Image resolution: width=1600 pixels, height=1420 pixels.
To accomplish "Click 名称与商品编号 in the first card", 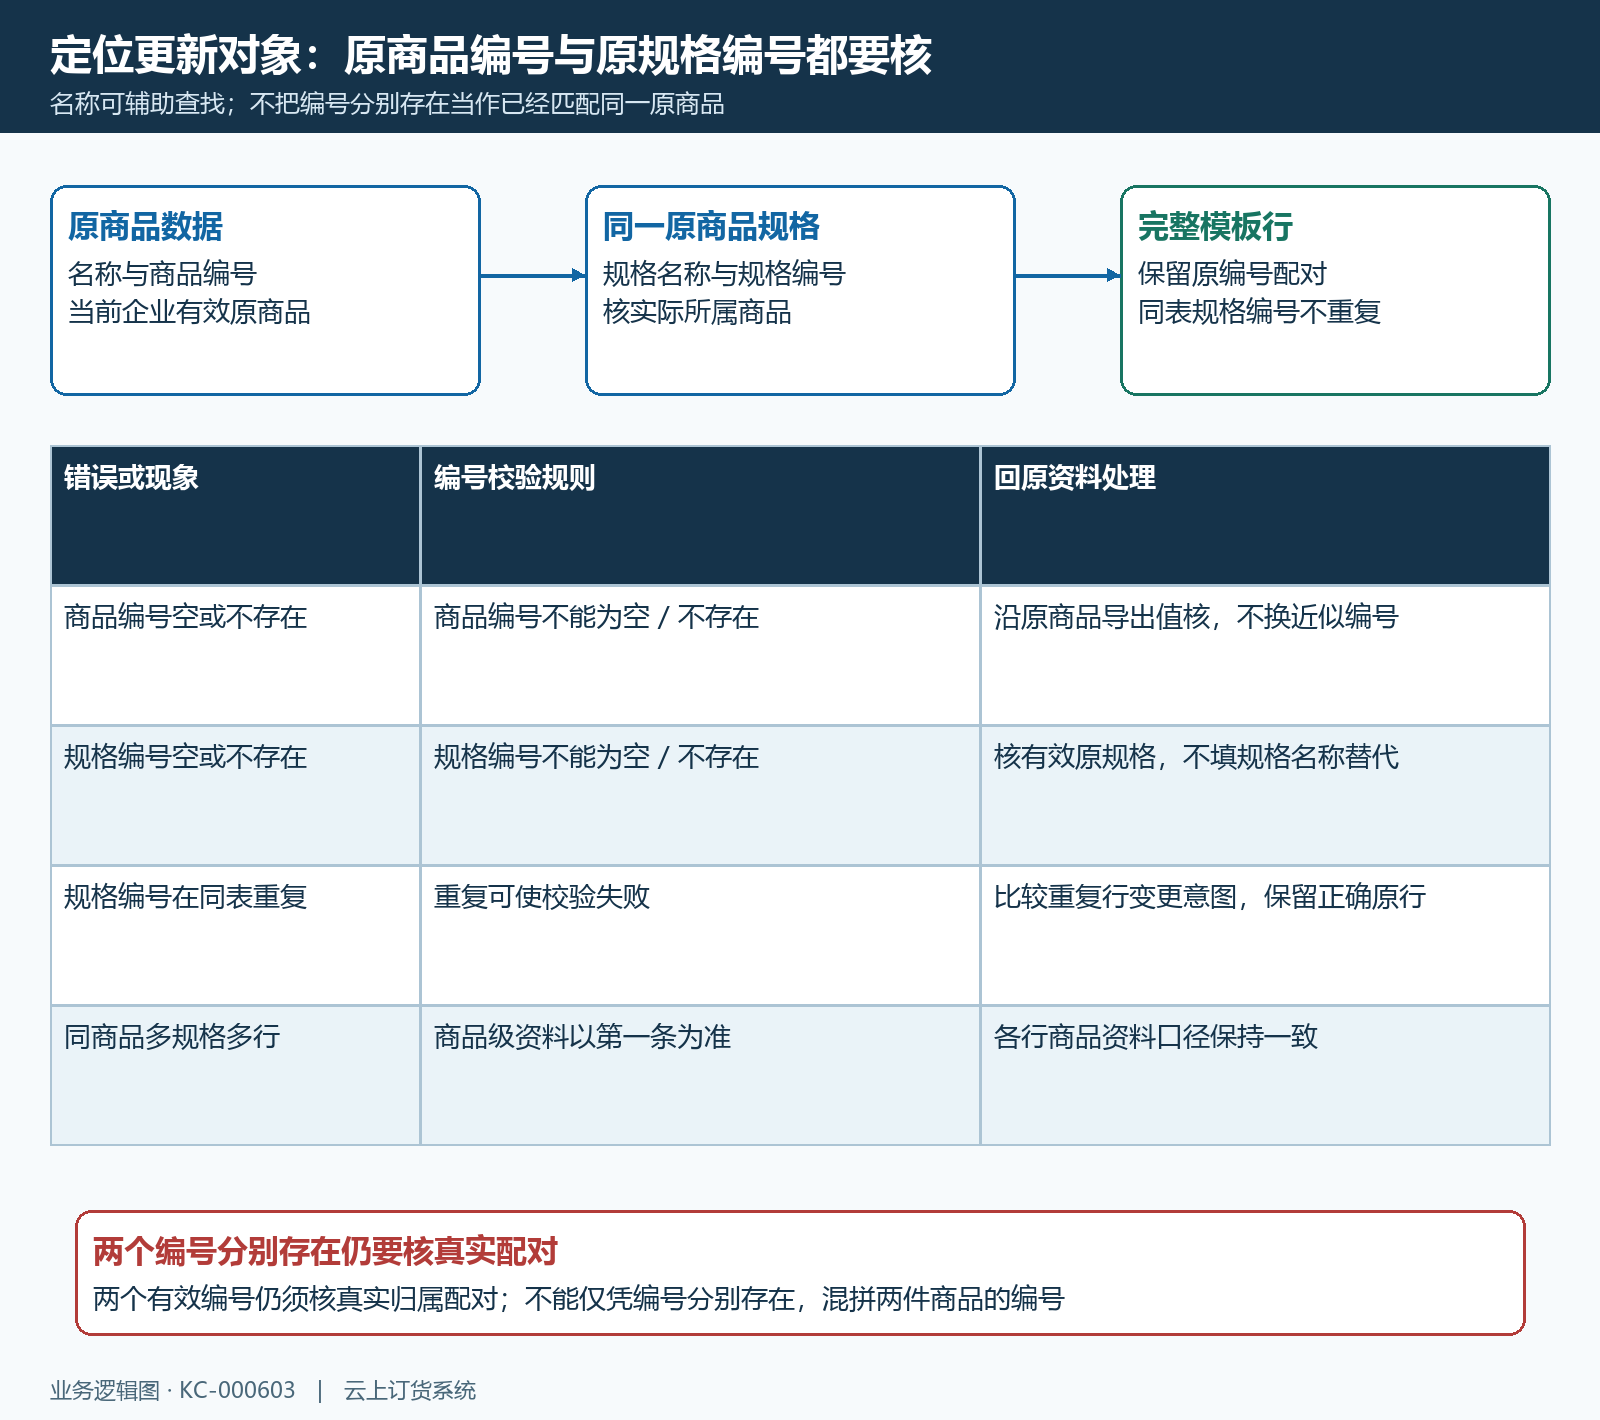I will pos(162,274).
